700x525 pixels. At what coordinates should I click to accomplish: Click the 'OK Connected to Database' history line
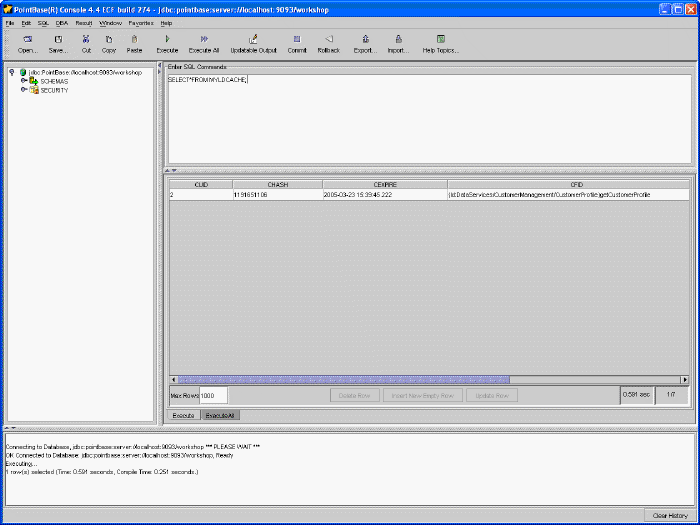coord(120,456)
